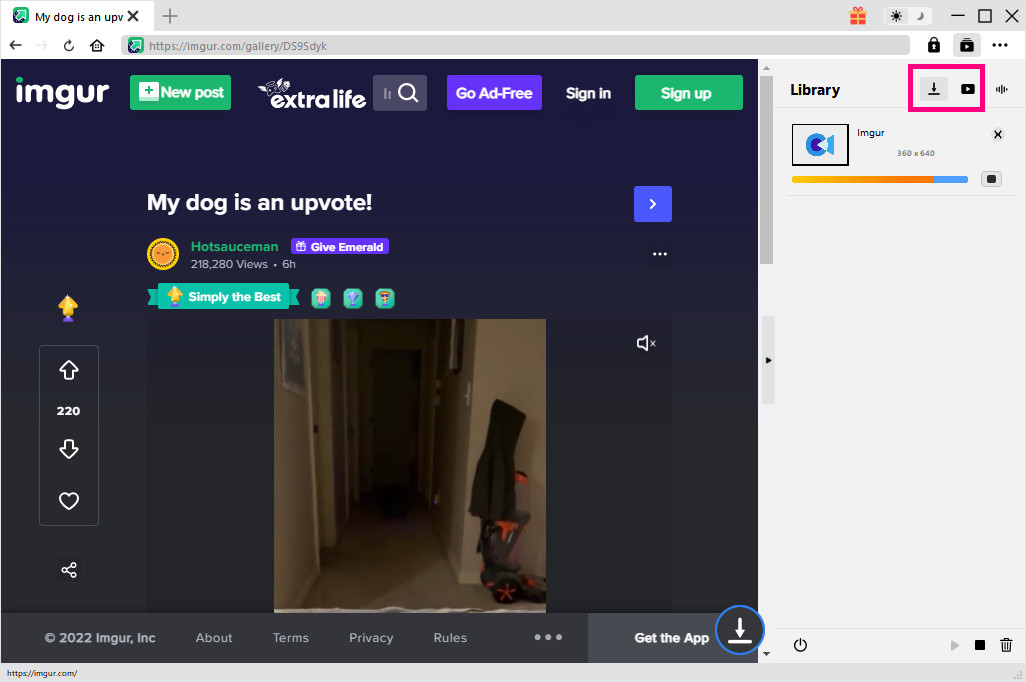Share the post using share icon
Viewport: 1026px width, 682px height.
tap(69, 570)
